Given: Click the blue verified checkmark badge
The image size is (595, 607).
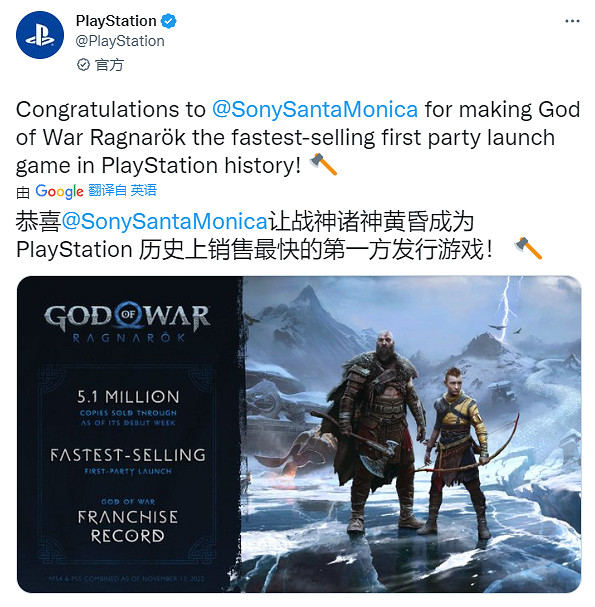Looking at the screenshot, I should point(168,21).
